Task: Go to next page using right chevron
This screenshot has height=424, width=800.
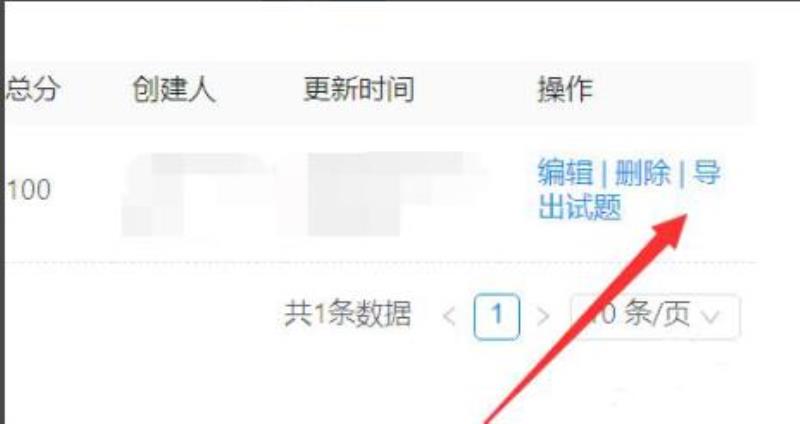Action: [x=543, y=316]
